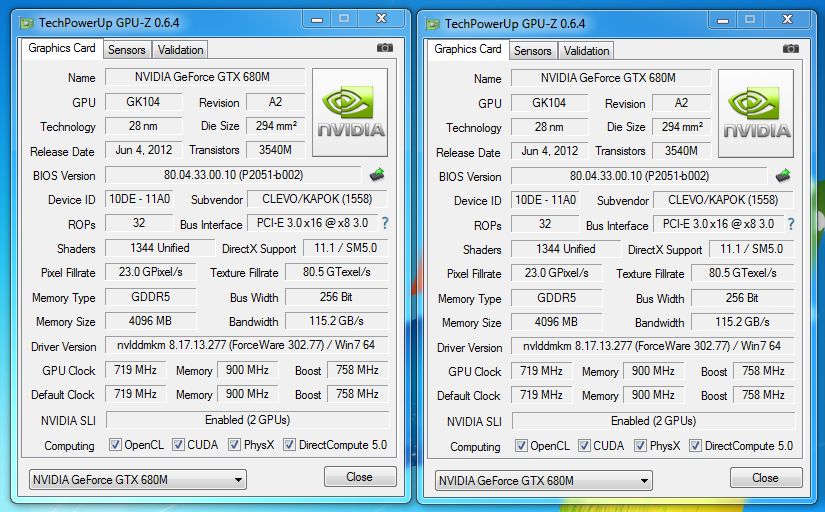Click PCI-E 3.0 x16 @ x8 3.0, right window
Viewport: 825px width, 512px height.
(x=718, y=224)
